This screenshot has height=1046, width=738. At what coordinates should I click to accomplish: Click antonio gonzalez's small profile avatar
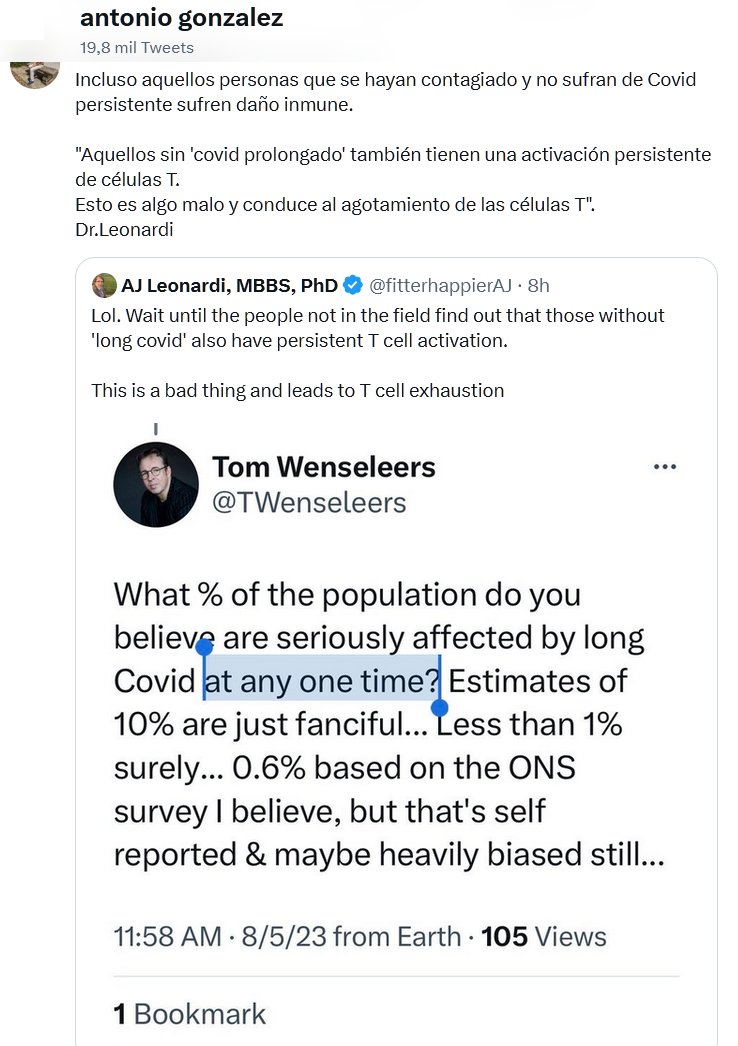point(35,73)
